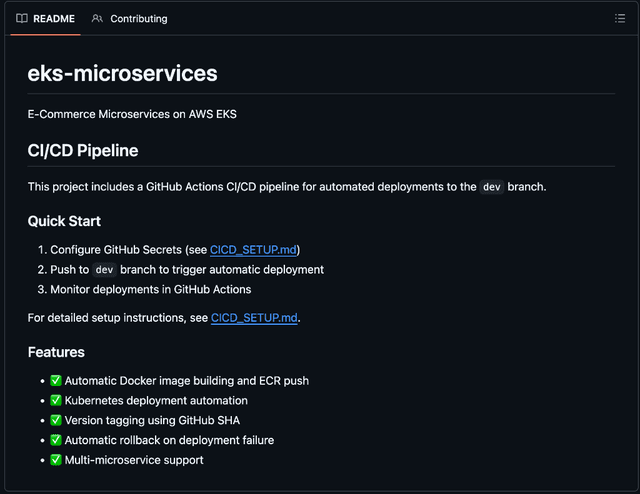Viewport: 640px width, 494px height.
Task: Click 'Monitor deployments in GitHub Actions' step
Action: pyautogui.click(x=151, y=289)
